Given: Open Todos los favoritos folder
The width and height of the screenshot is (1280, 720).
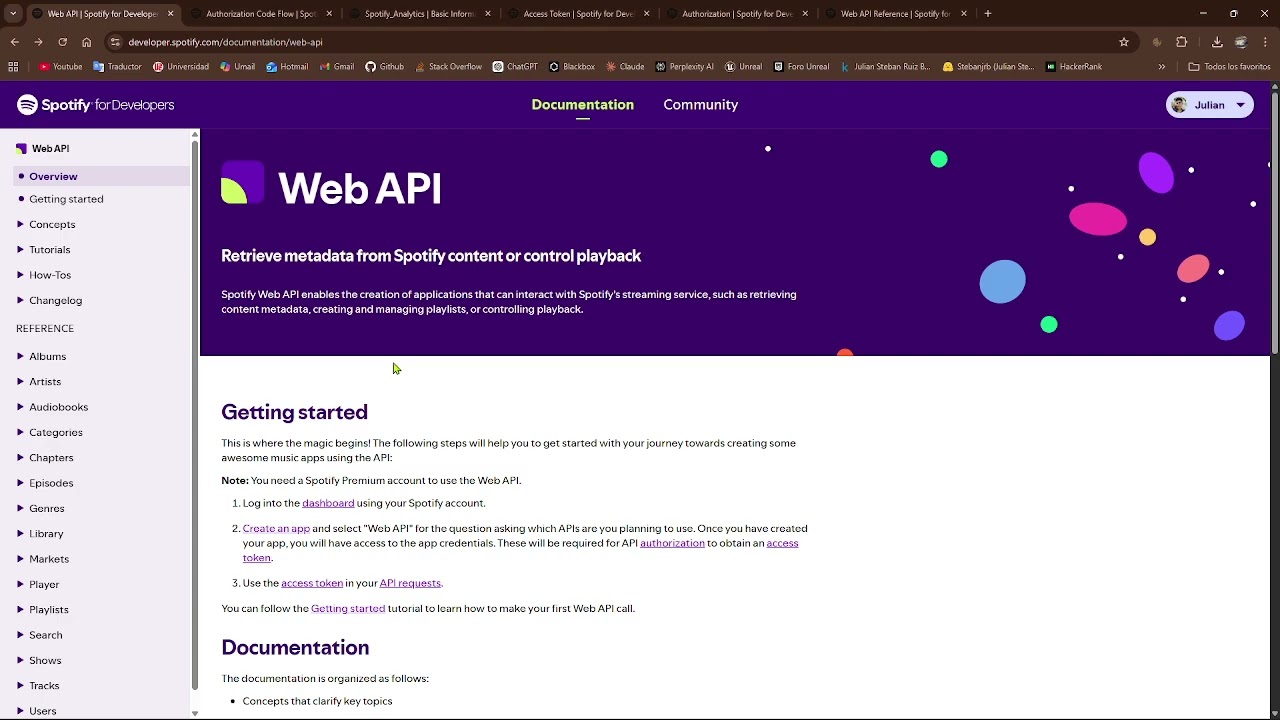Looking at the screenshot, I should [1229, 67].
